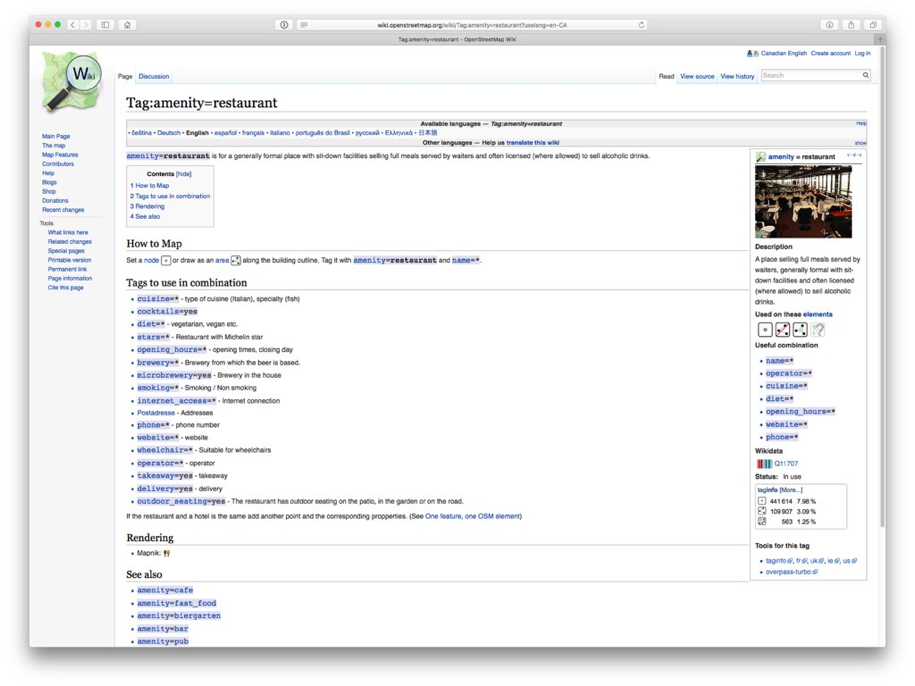Click translate this wiki link
This screenshot has width=915, height=686.
[533, 143]
